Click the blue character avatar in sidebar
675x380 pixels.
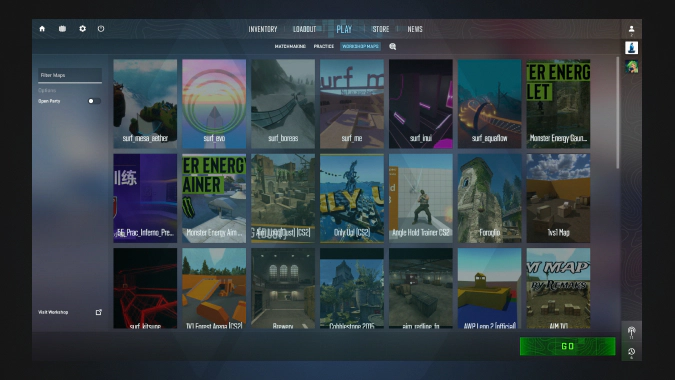pyautogui.click(x=632, y=48)
